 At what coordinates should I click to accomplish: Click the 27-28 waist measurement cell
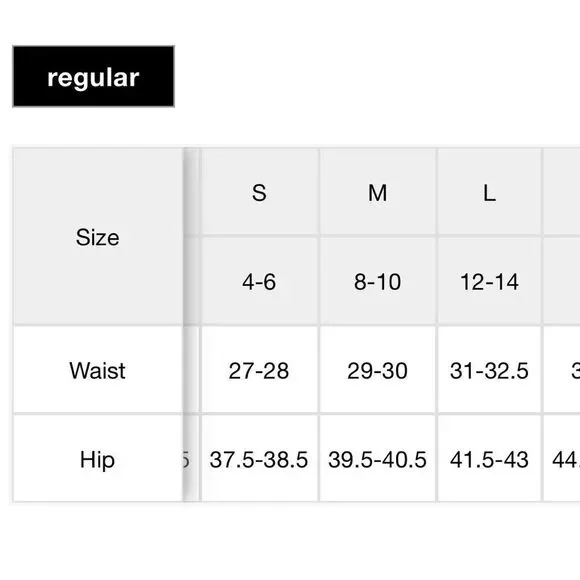259,370
